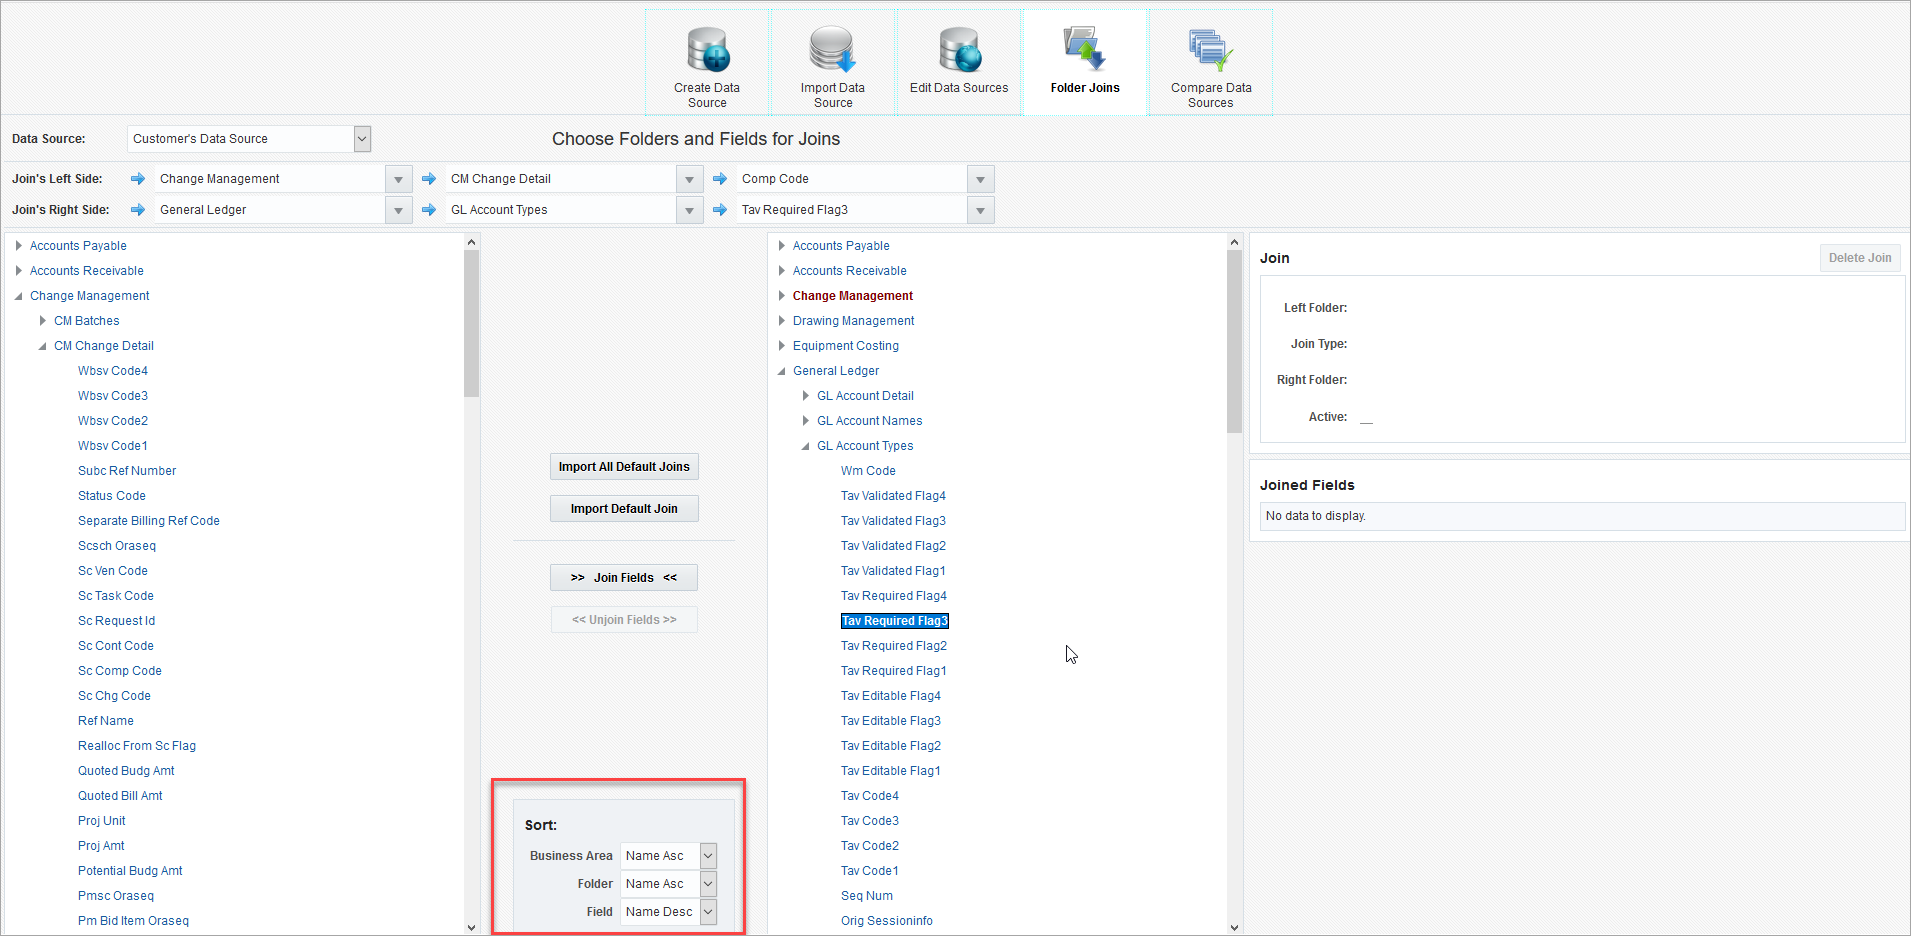Viewport: 1911px width, 936px height.
Task: Select the Edit Data Sources icon
Action: pyautogui.click(x=958, y=62)
